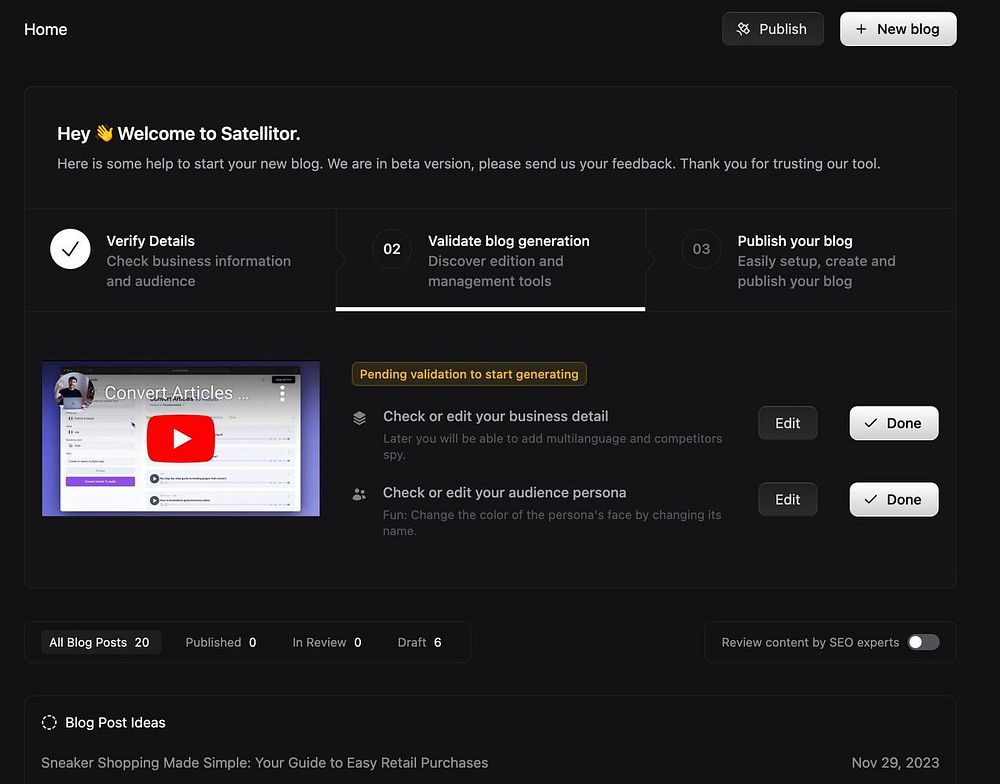Filter by In Review posts

327,642
